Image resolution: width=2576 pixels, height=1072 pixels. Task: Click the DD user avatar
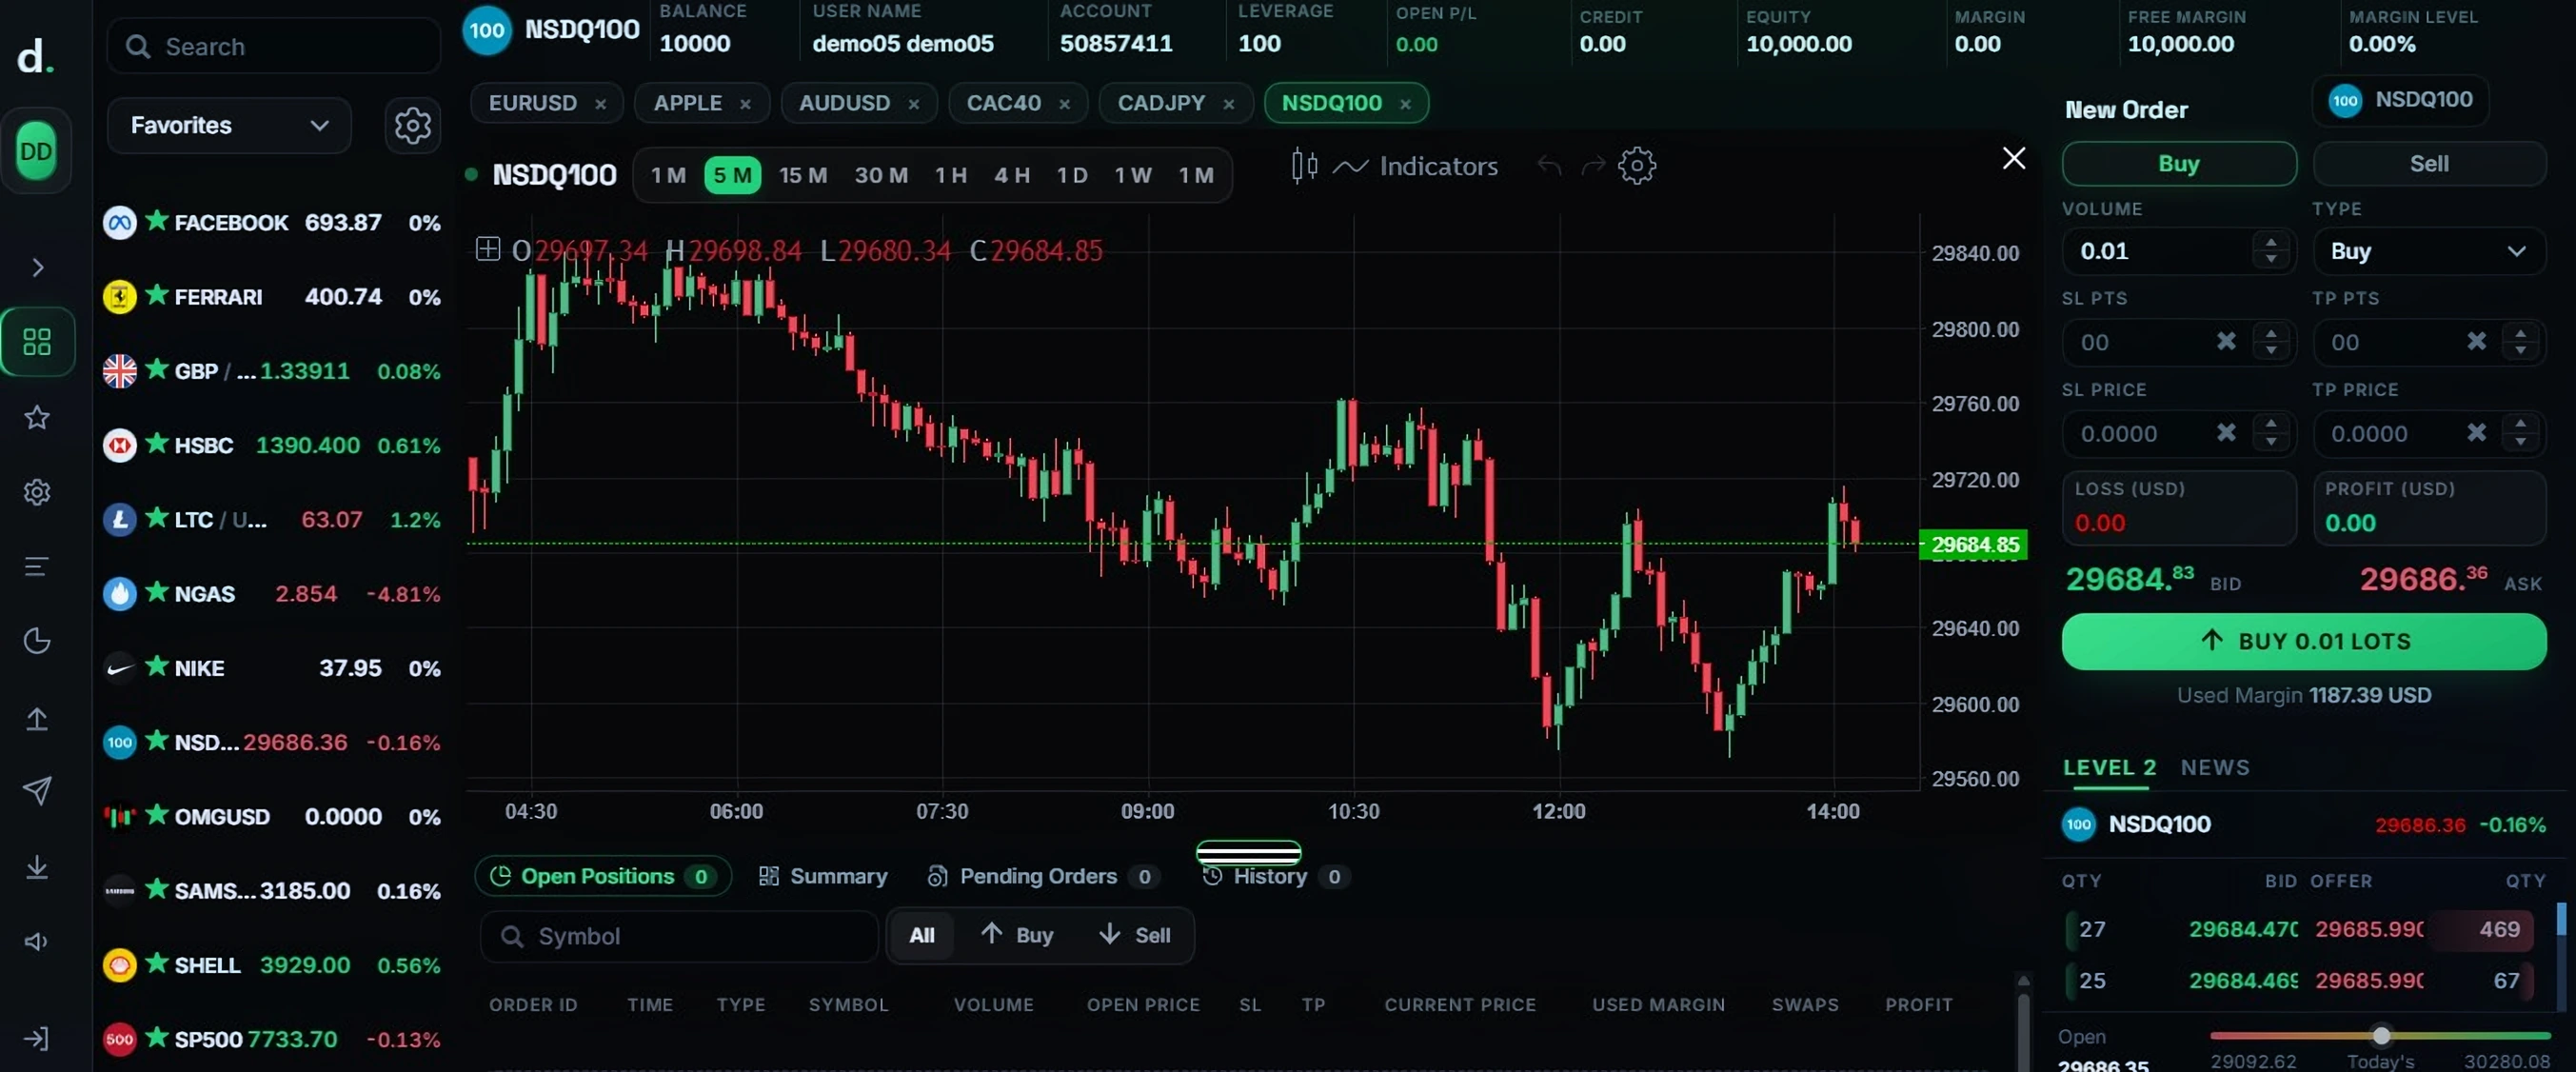pyautogui.click(x=36, y=151)
